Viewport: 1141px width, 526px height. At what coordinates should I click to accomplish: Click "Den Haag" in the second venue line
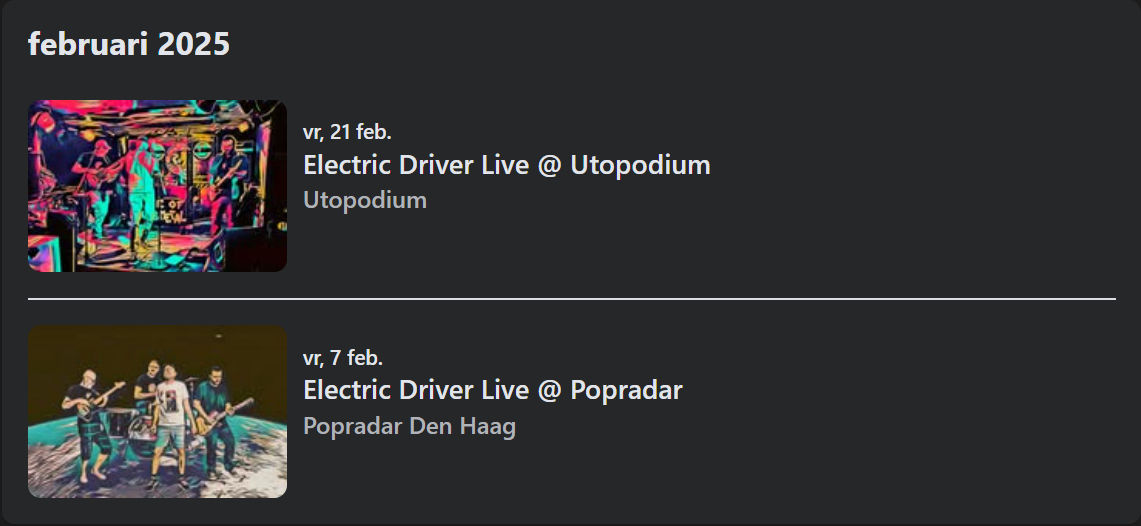pyautogui.click(x=464, y=426)
